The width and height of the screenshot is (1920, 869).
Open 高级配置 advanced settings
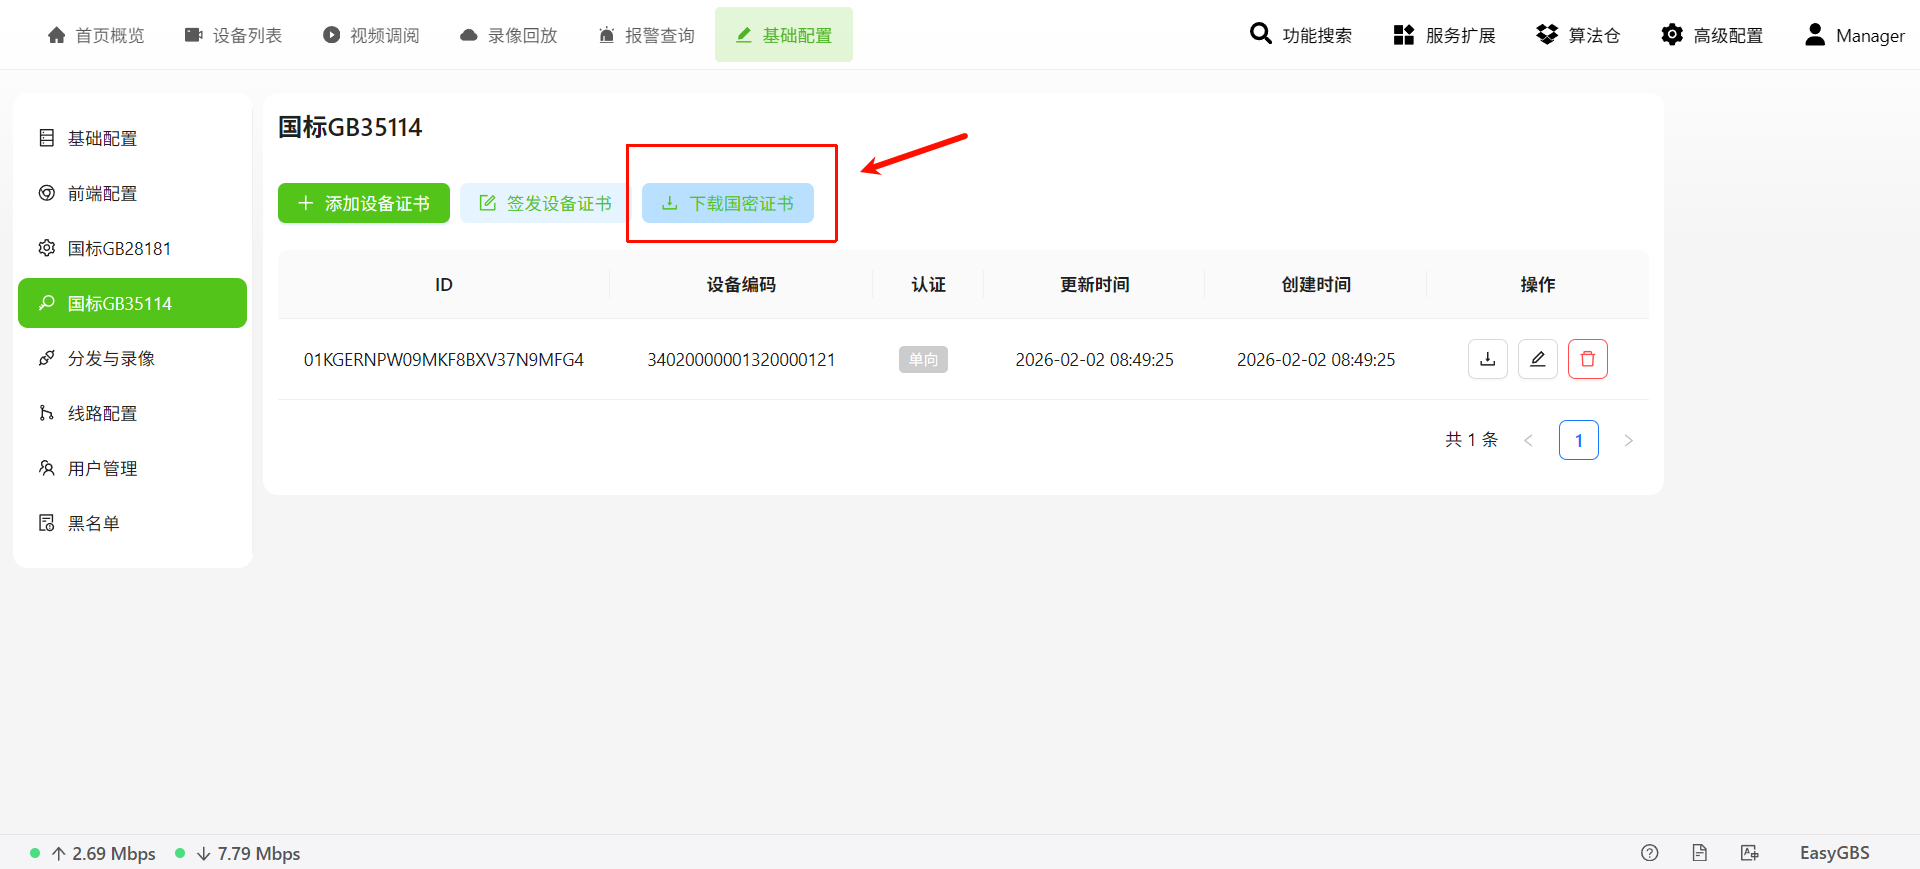pos(1712,35)
